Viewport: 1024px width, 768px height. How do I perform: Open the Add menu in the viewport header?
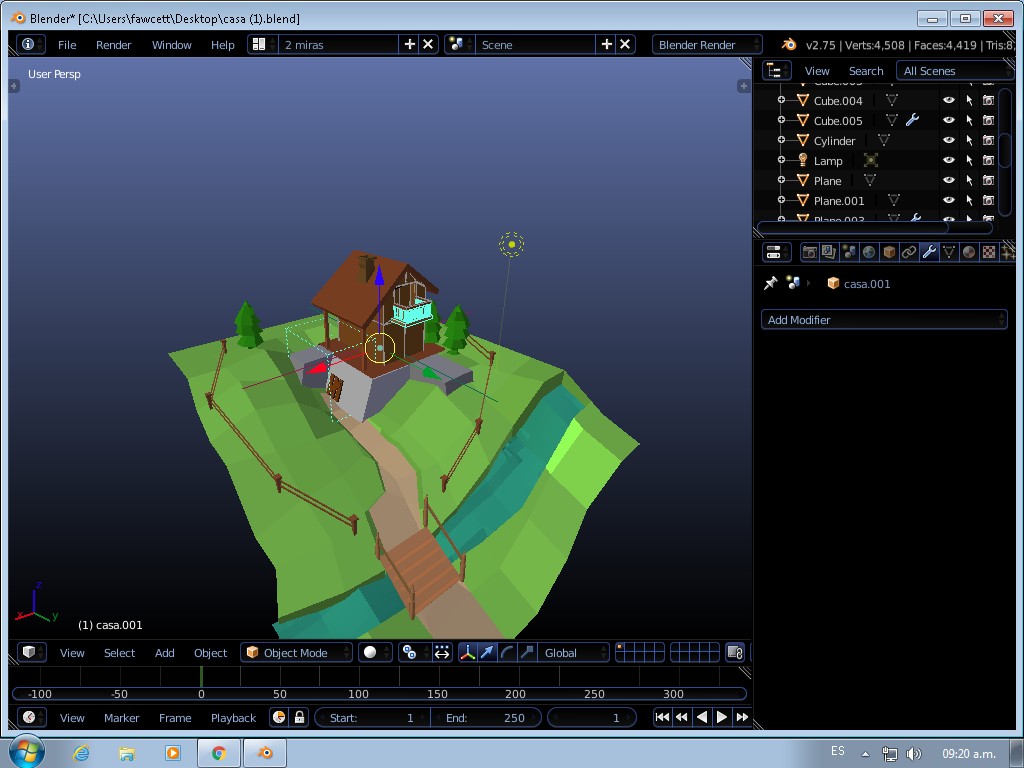click(x=164, y=651)
